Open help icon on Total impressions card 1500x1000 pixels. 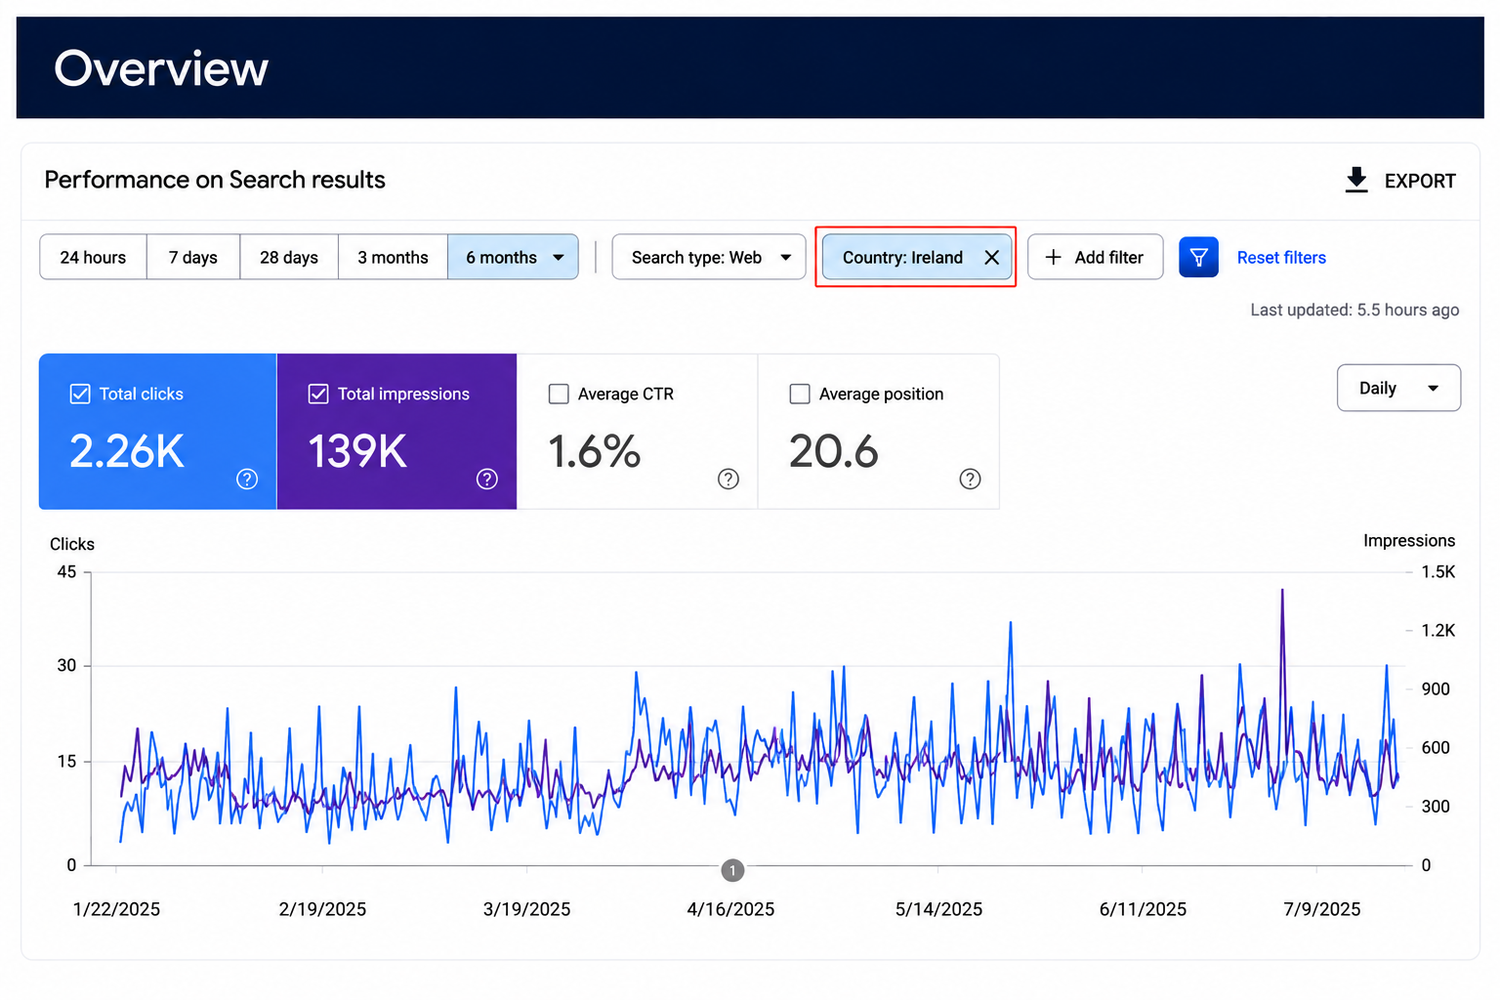tap(487, 479)
